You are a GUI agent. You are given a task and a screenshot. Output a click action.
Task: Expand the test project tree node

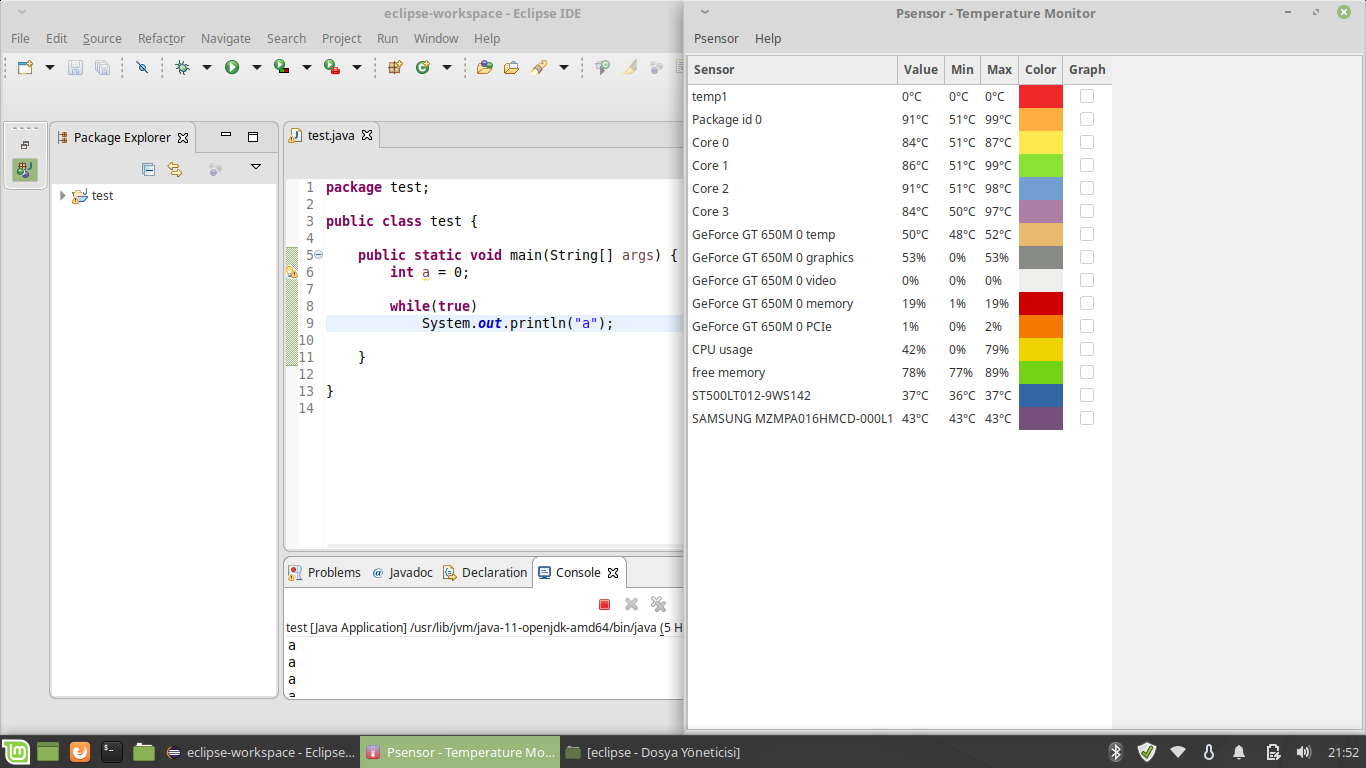(63, 196)
